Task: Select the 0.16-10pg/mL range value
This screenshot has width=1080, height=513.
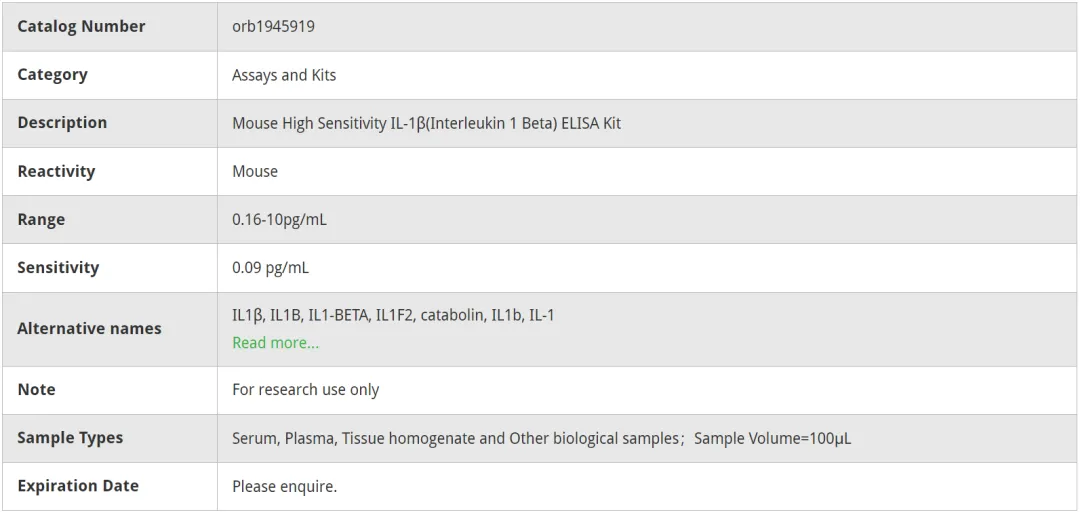Action: coord(279,220)
